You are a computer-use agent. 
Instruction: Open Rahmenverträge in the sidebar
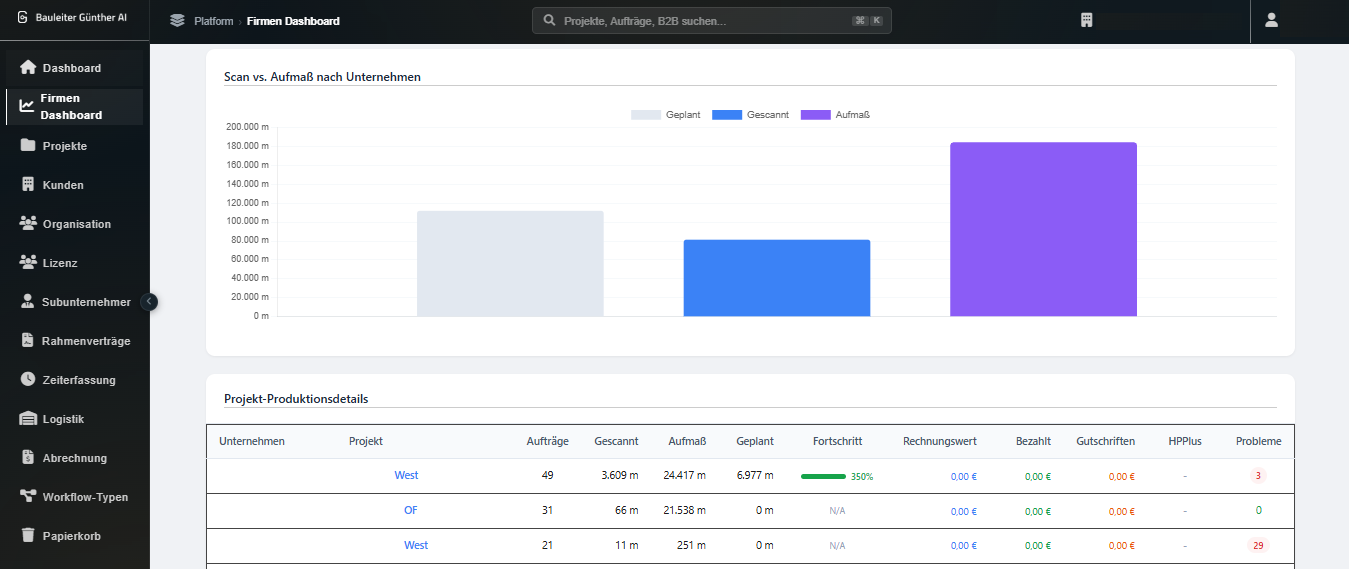point(75,341)
